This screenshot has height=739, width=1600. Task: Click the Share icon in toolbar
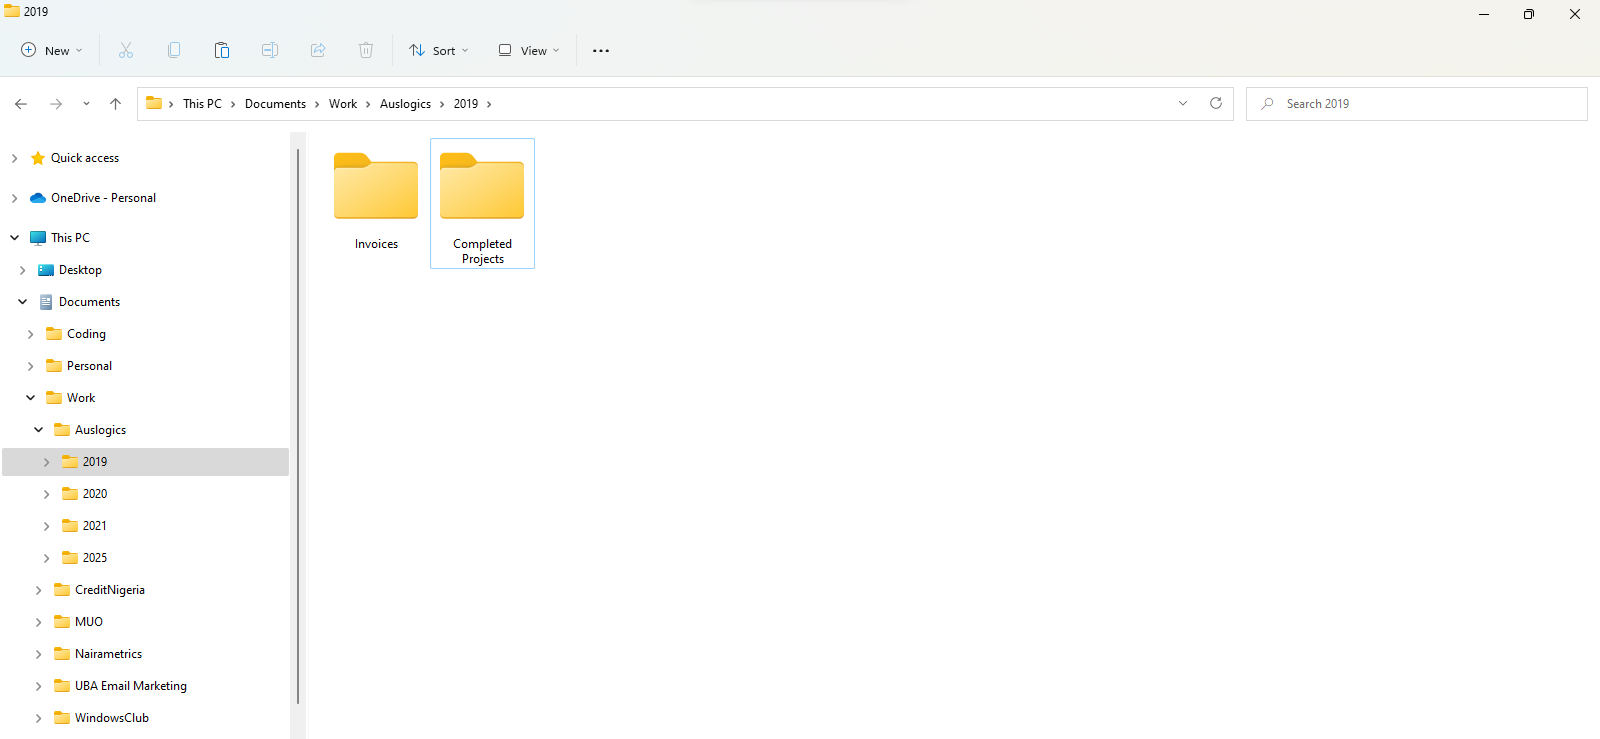tap(318, 50)
